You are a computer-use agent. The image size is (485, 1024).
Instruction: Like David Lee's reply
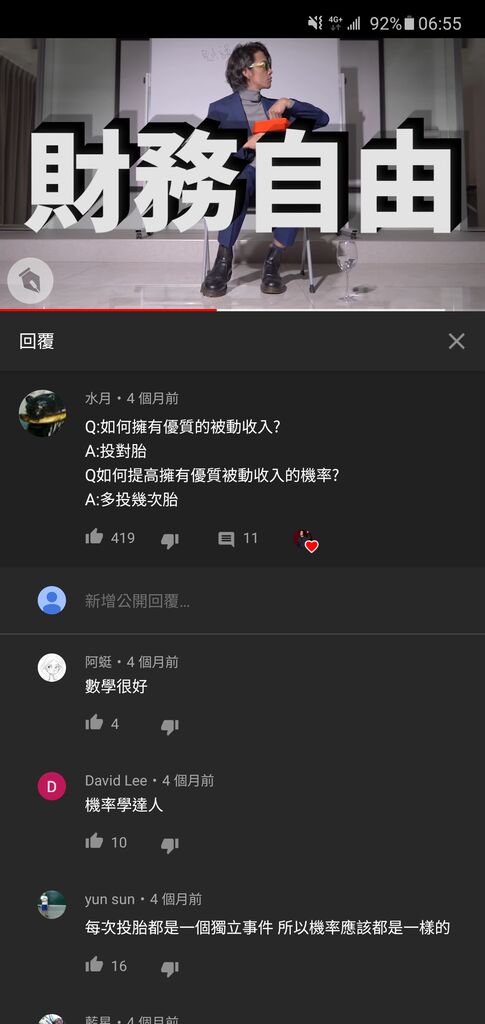click(x=94, y=841)
